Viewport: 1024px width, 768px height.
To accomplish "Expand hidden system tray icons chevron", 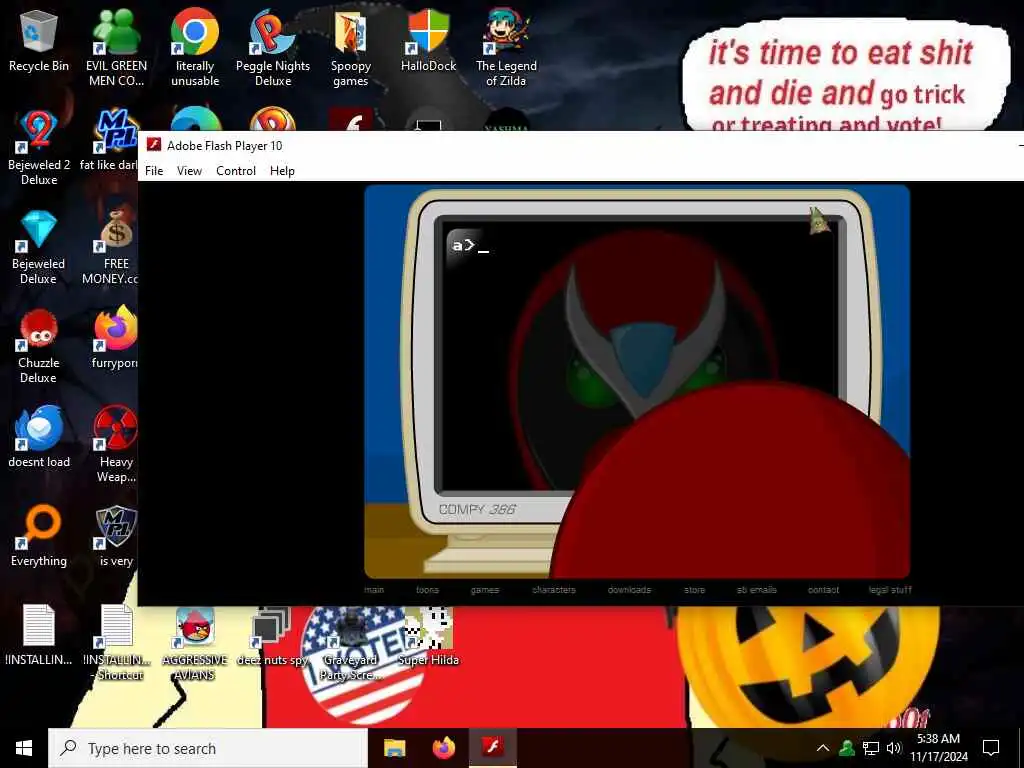I will 823,748.
